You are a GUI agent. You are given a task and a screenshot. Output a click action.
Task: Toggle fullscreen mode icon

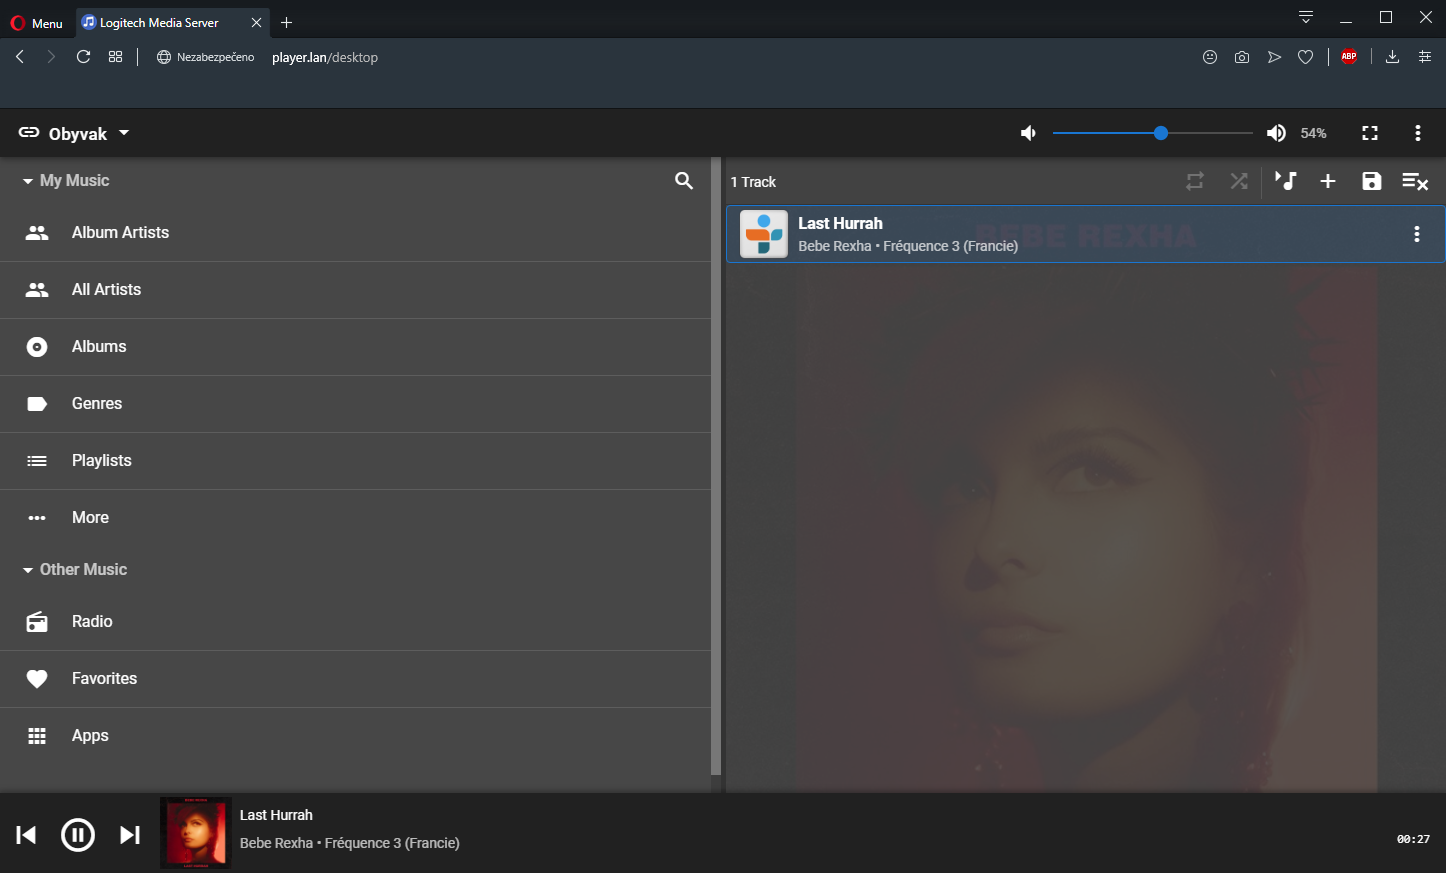(1370, 133)
